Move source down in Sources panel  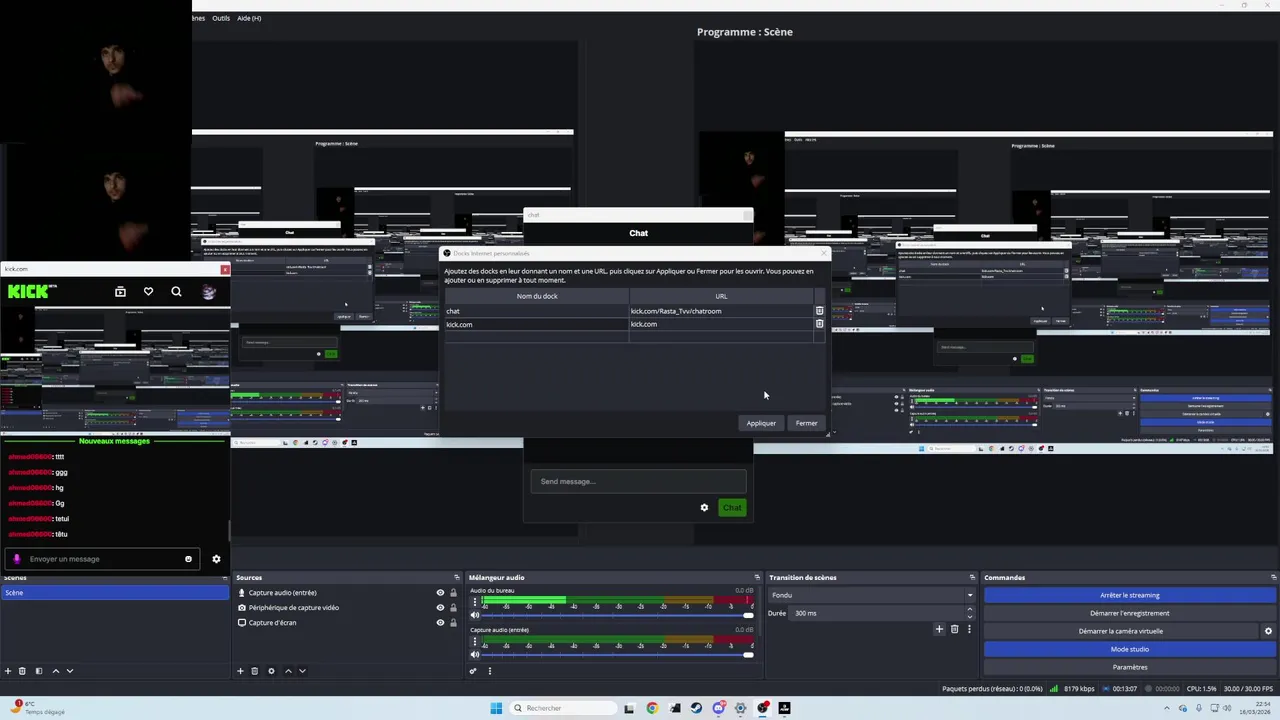302,671
